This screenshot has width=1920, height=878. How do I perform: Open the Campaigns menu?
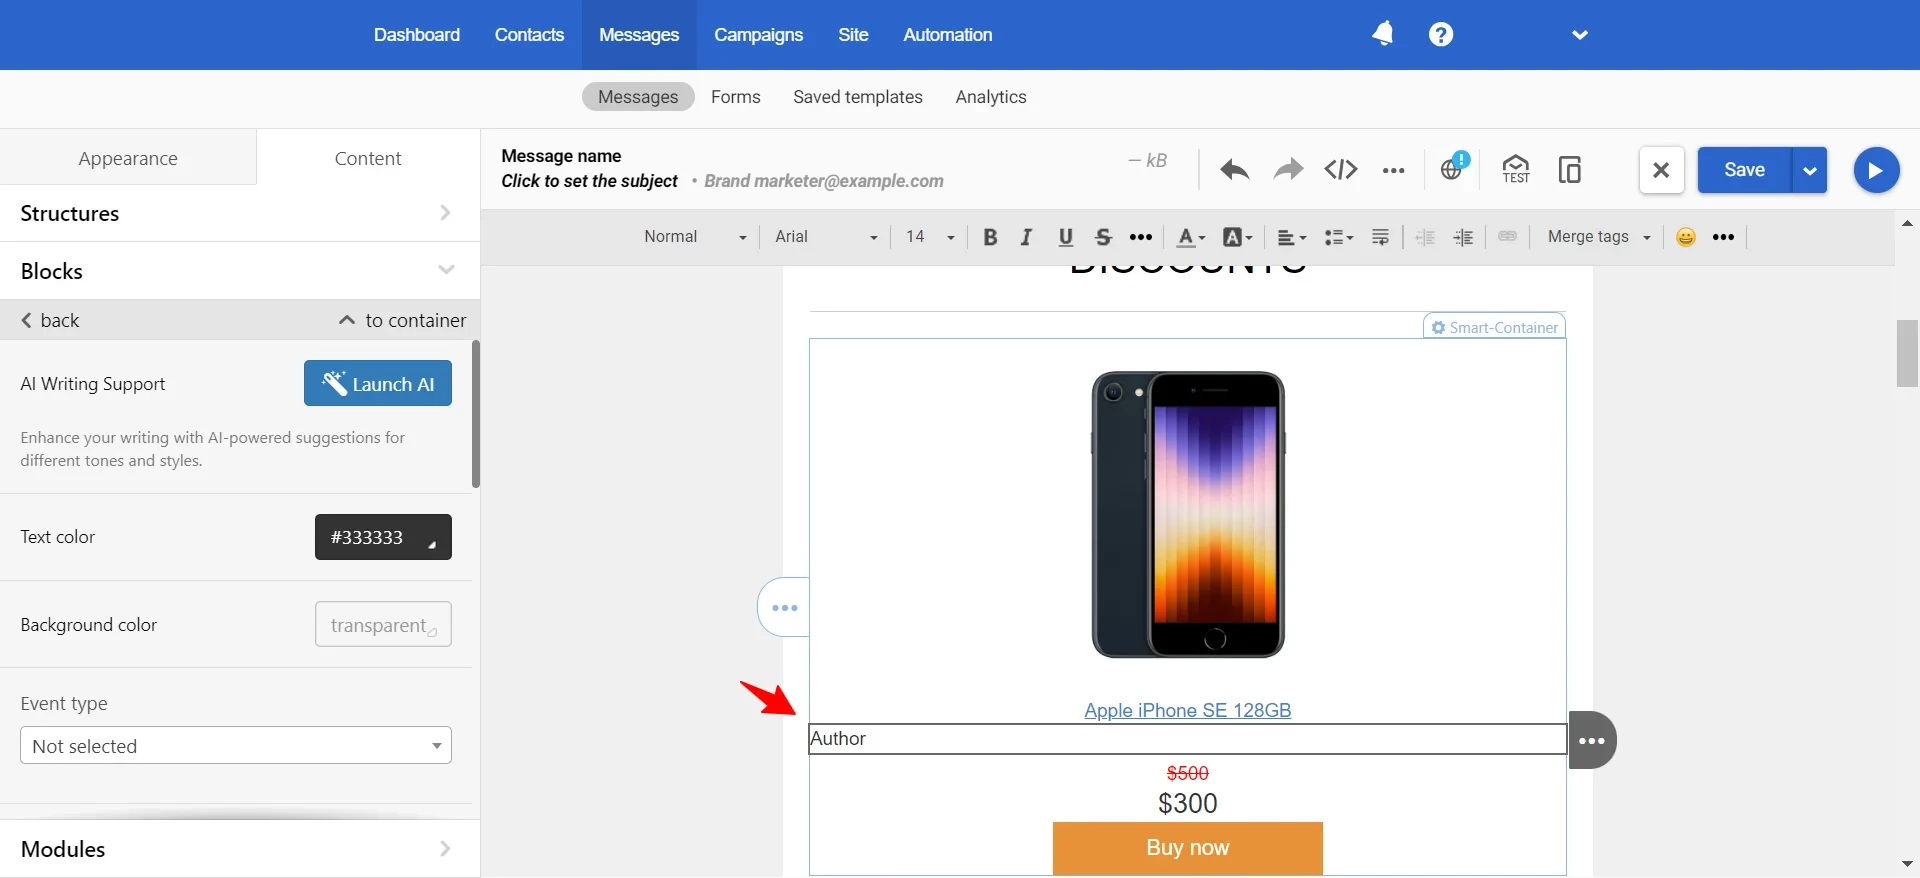[x=758, y=35]
